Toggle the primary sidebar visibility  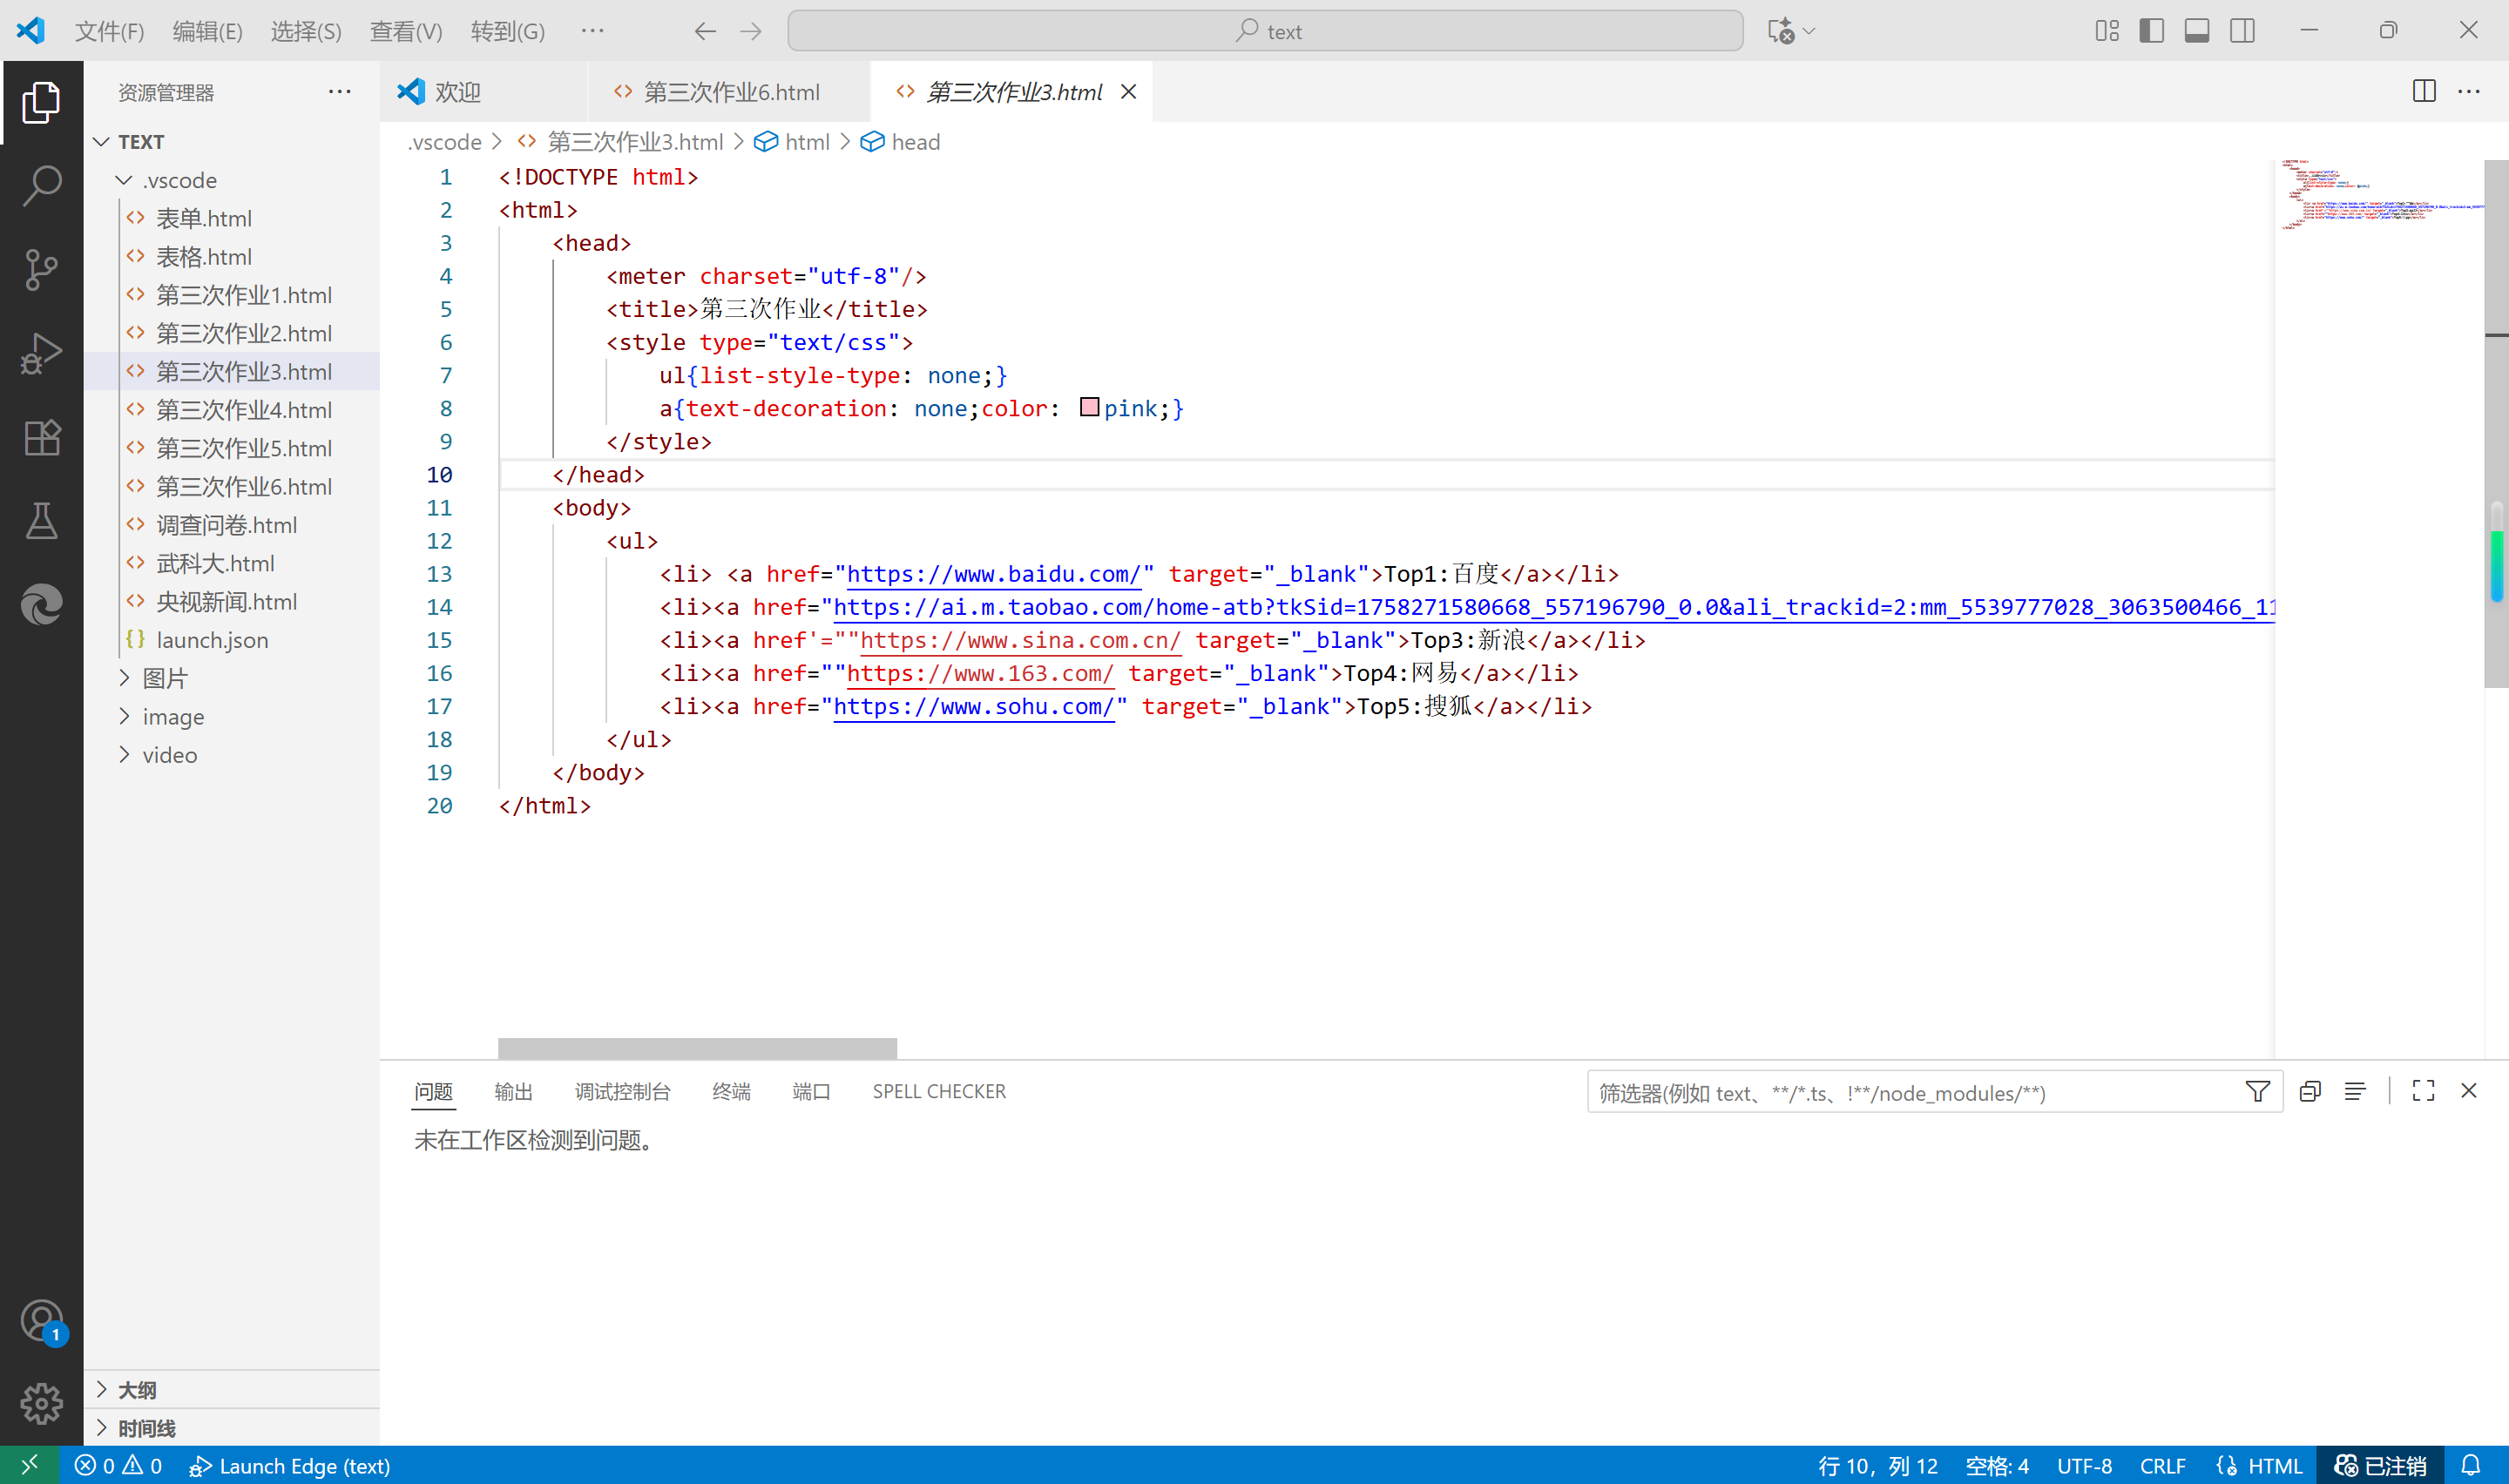pos(2152,31)
